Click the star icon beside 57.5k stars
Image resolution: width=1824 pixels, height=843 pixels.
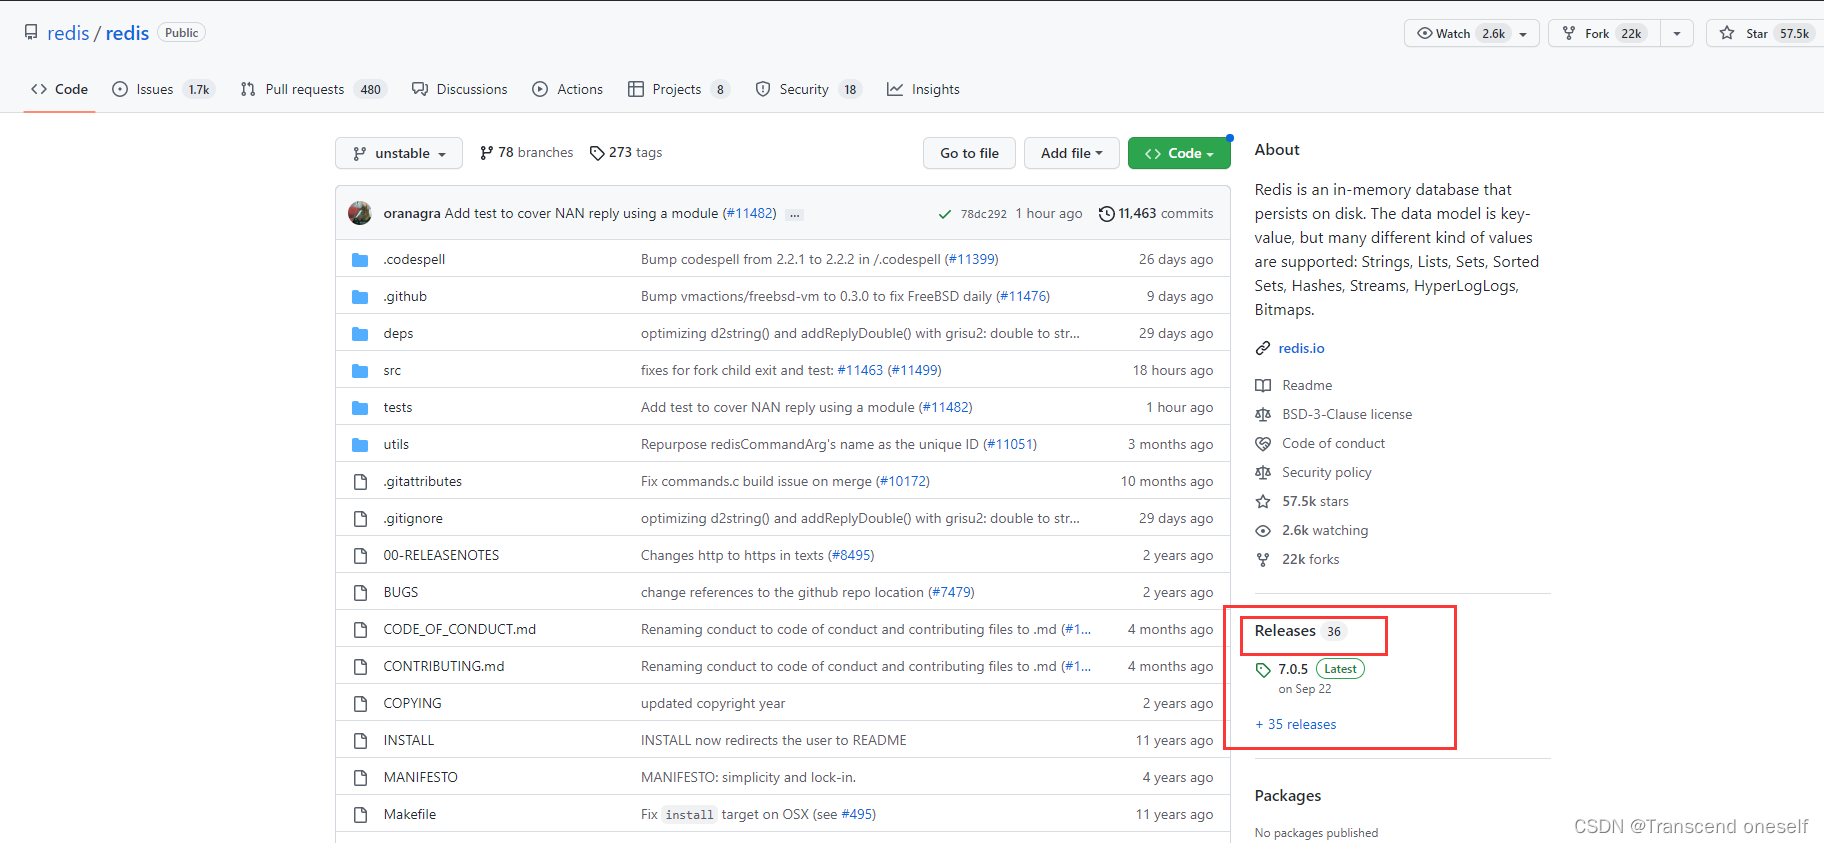pos(1263,502)
